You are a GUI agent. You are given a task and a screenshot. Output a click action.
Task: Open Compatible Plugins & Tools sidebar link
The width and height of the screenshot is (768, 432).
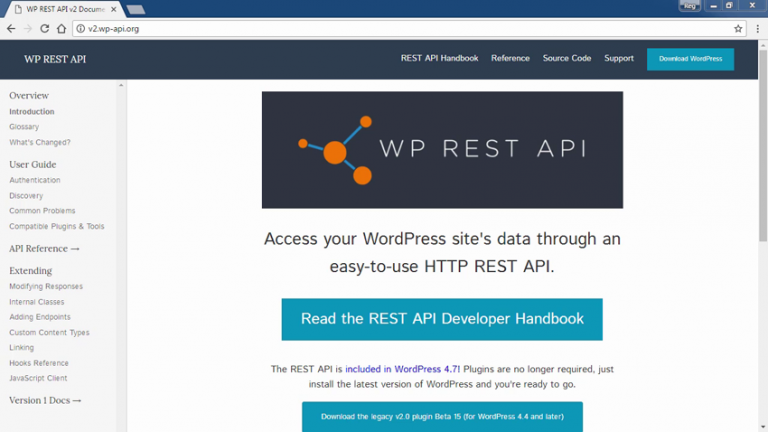57,227
